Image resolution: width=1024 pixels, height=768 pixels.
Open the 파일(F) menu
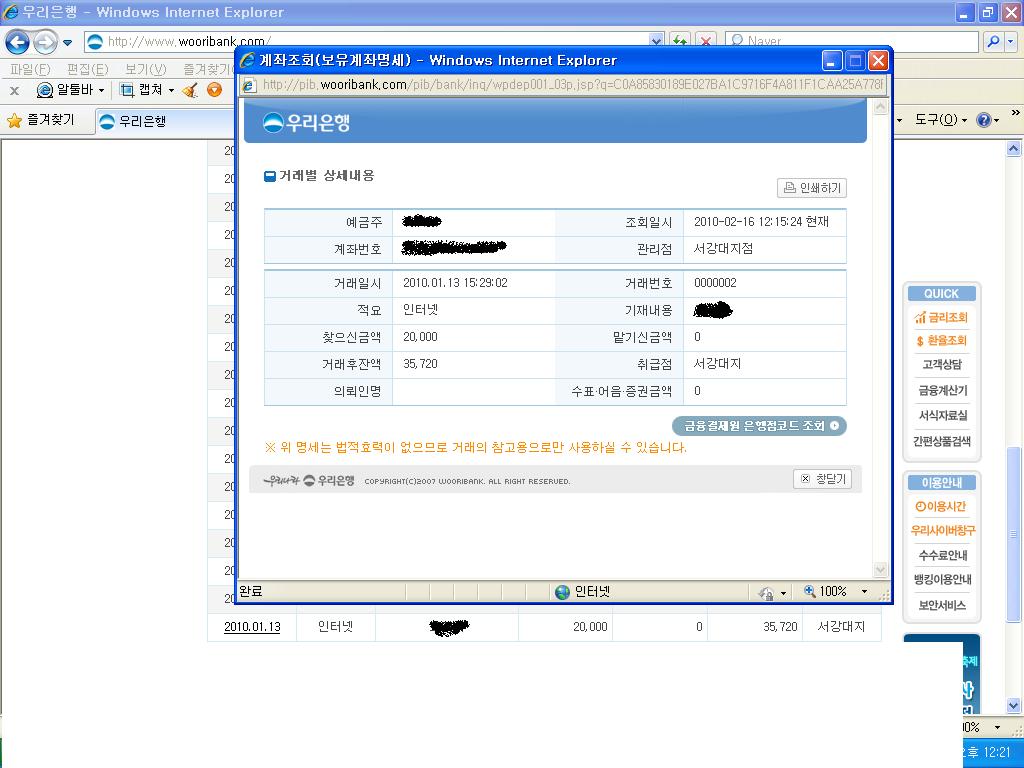click(x=30, y=69)
